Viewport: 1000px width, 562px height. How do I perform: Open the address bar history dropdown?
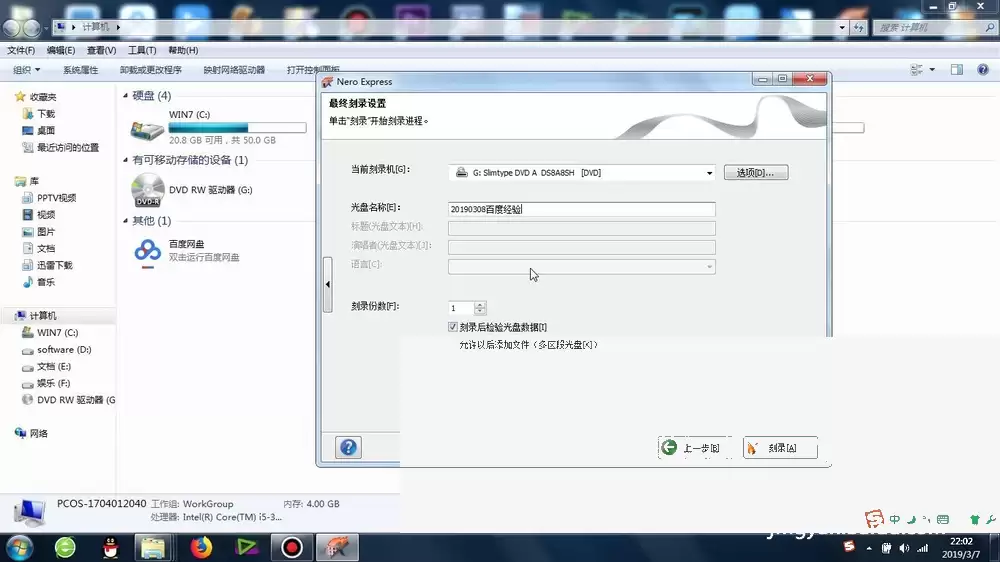point(842,27)
